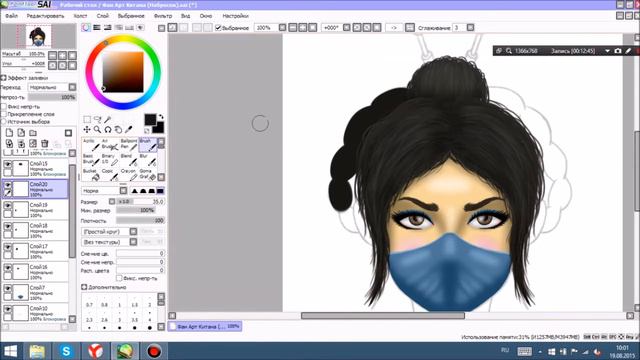Choose the Bucket fill tool
Image resolution: width=640 pixels, height=360 pixels.
point(91,175)
